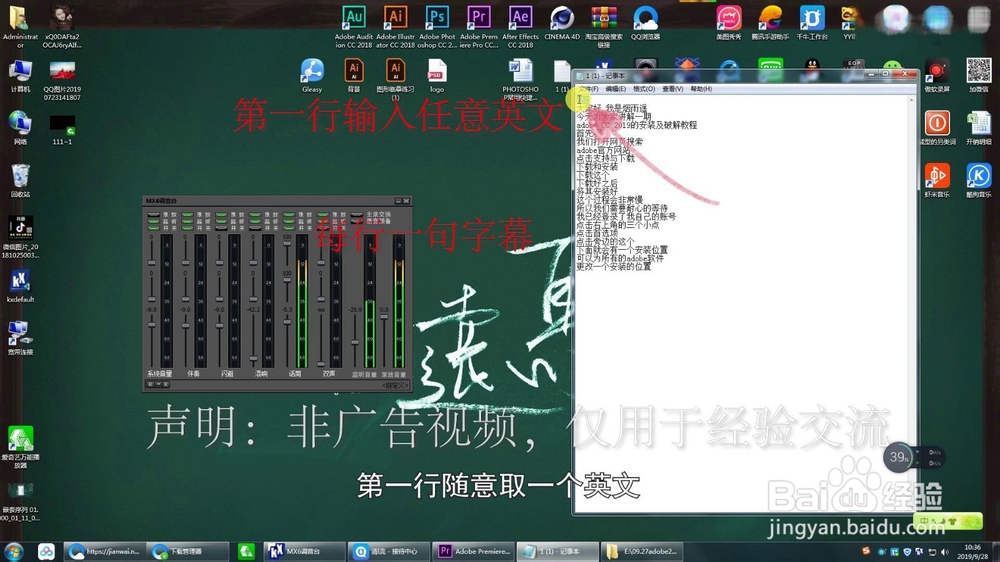Minimize the MX6调音台 mixer window
Image resolution: width=1000 pixels, height=562 pixels.
[x=398, y=201]
